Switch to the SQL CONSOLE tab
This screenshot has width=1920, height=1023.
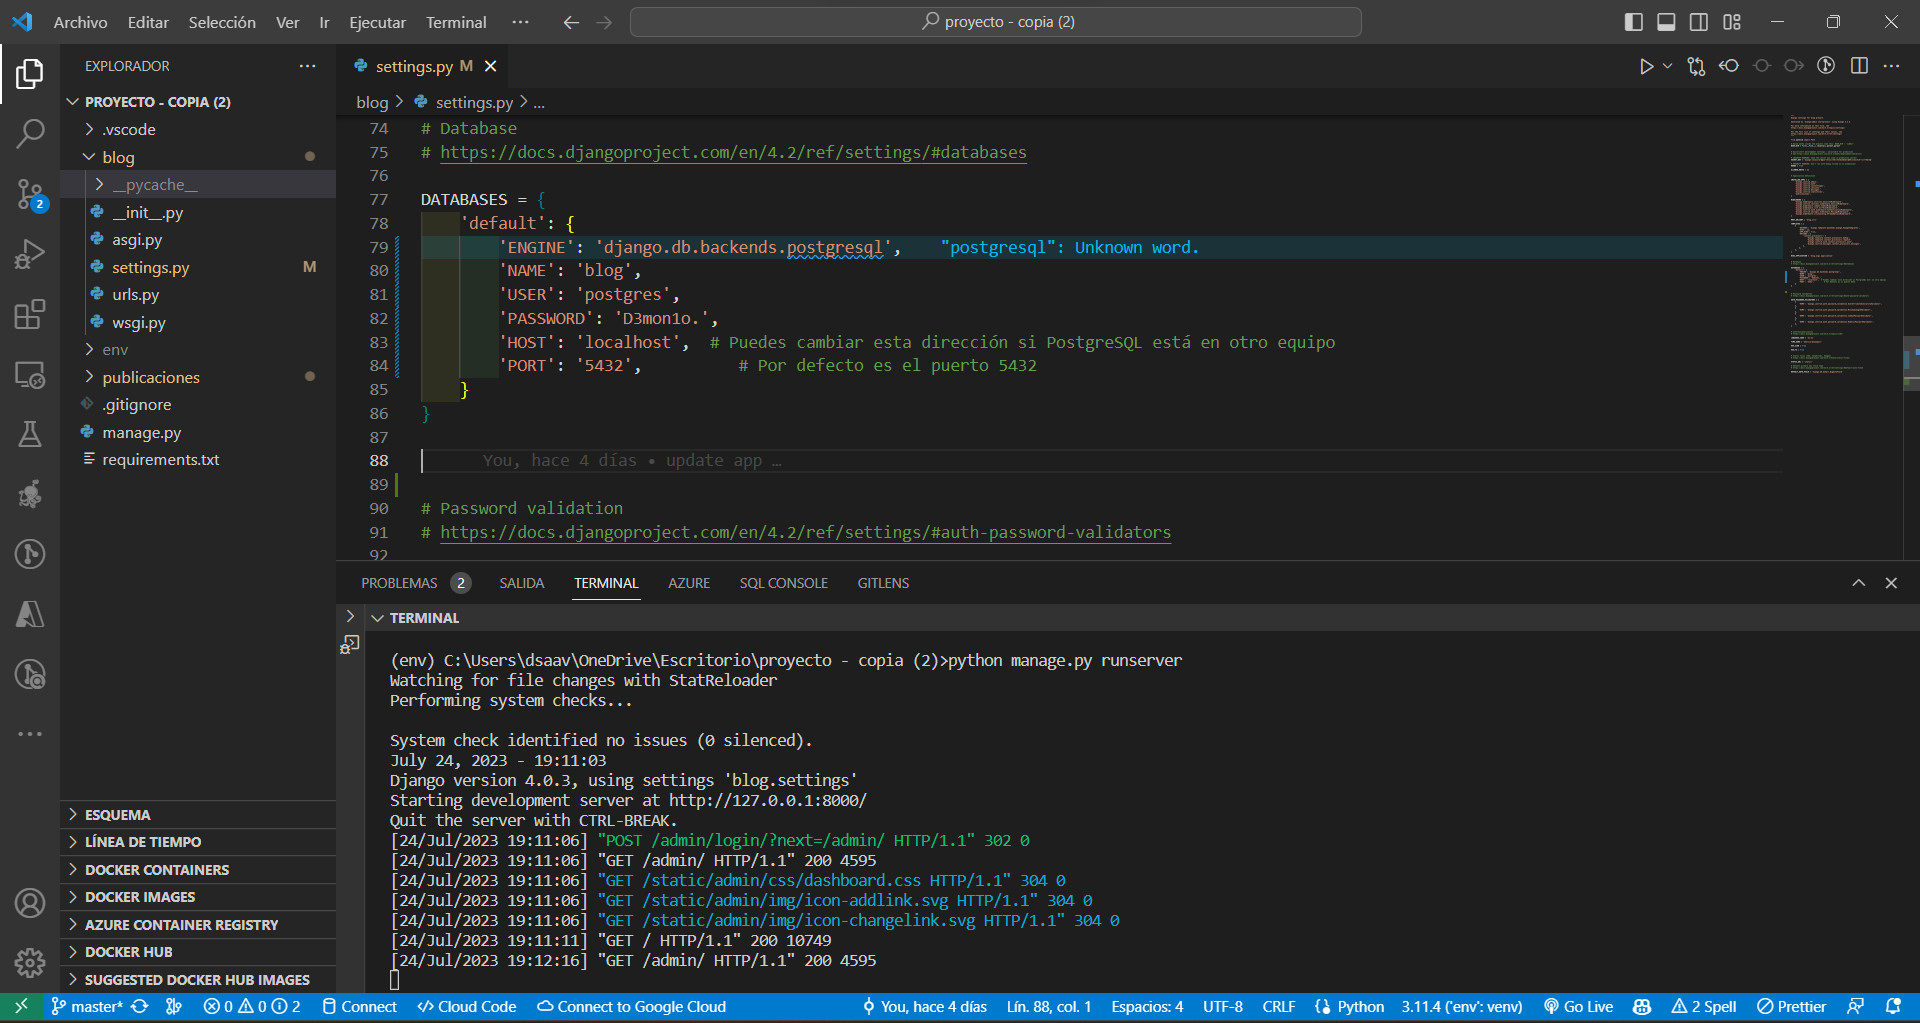pyautogui.click(x=783, y=583)
